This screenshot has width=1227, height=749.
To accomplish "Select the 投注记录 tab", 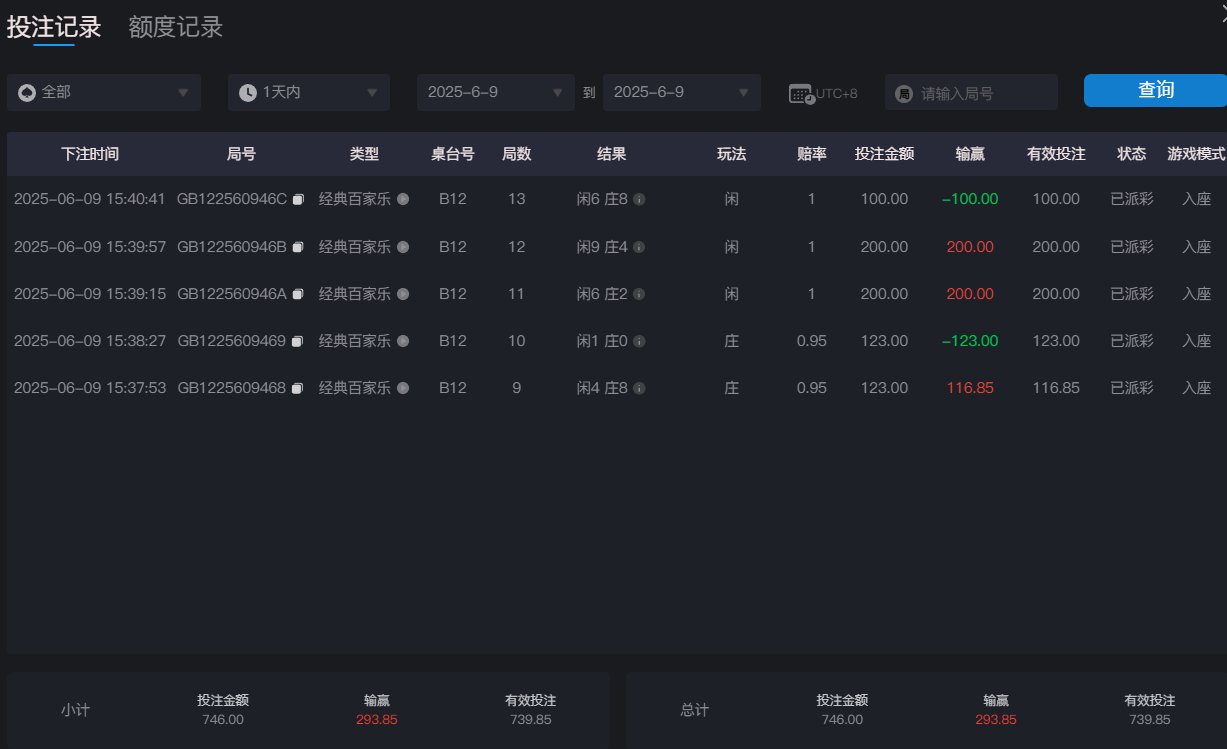I will (x=54, y=28).
